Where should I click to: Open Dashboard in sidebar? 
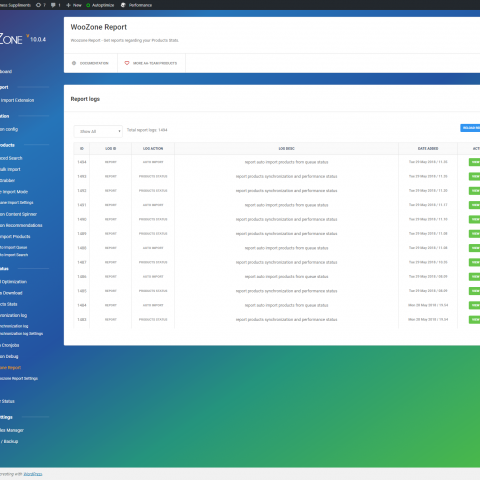(6, 72)
